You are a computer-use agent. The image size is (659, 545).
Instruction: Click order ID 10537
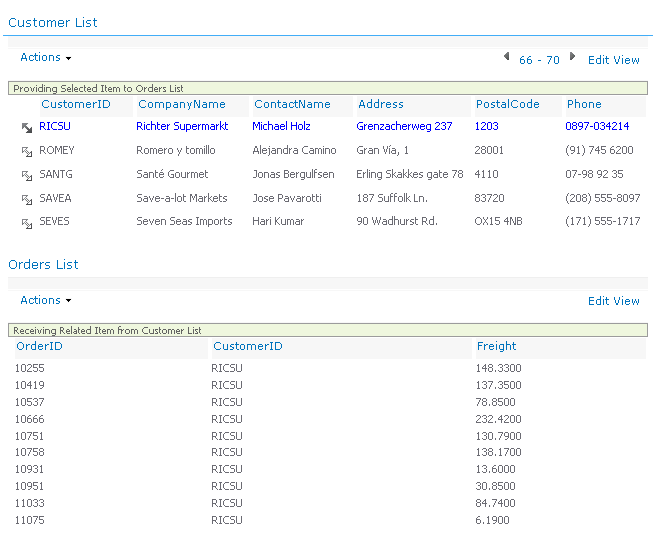click(29, 402)
